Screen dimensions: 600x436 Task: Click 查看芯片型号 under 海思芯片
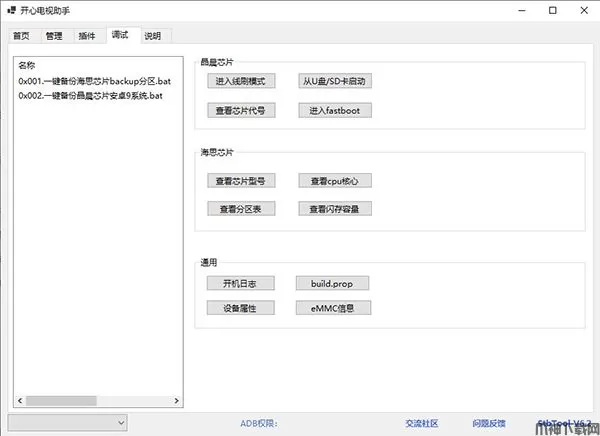tap(239, 181)
